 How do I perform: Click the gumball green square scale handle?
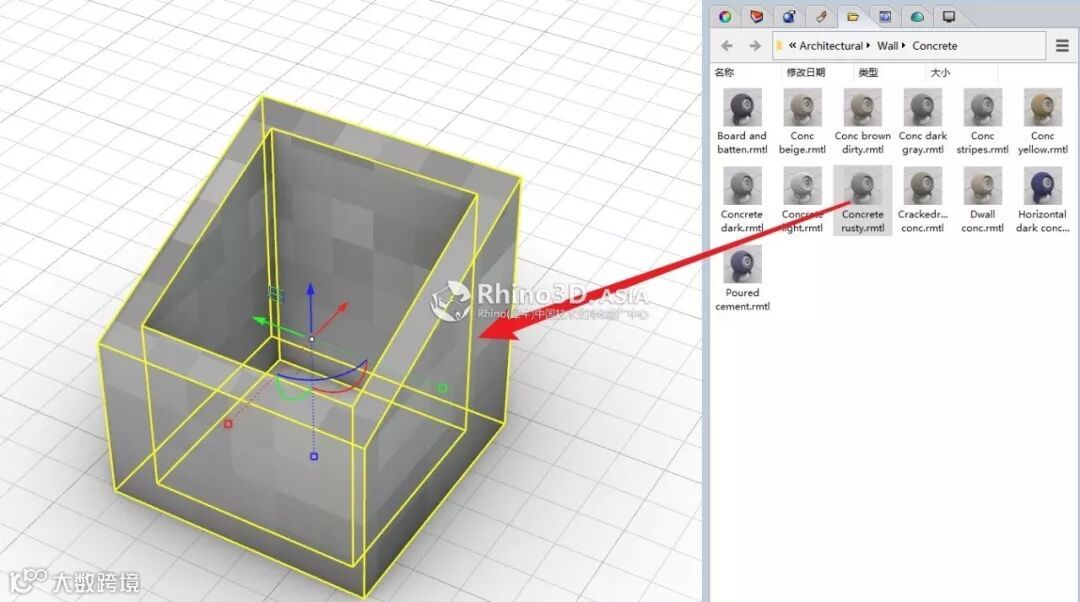click(442, 388)
